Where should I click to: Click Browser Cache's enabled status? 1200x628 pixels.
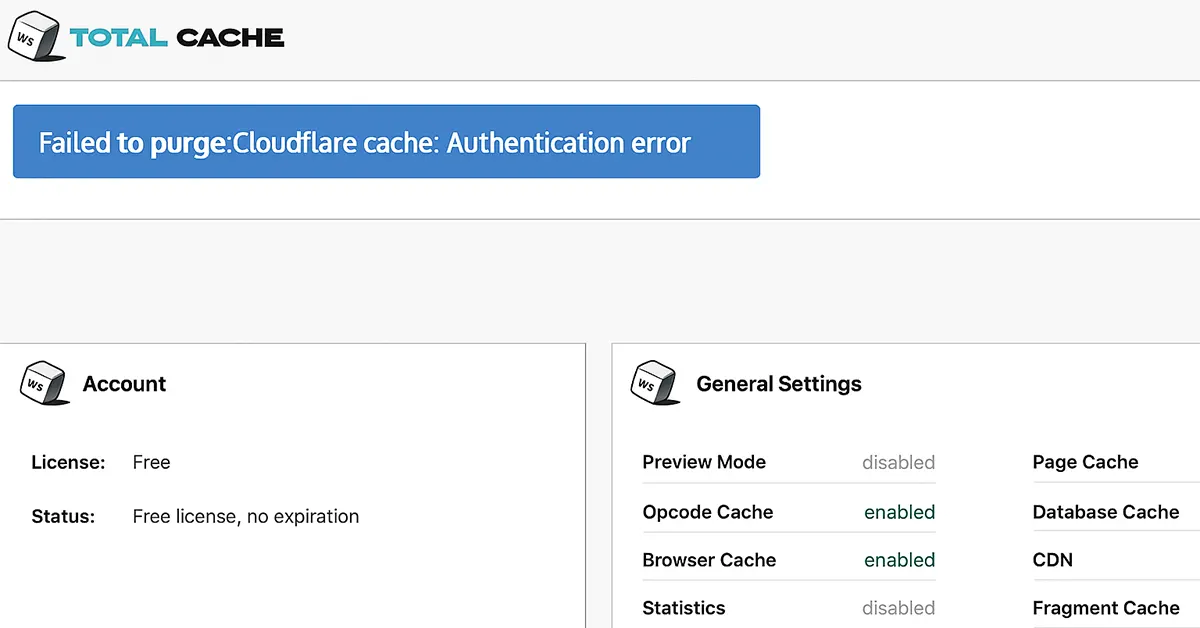point(900,560)
